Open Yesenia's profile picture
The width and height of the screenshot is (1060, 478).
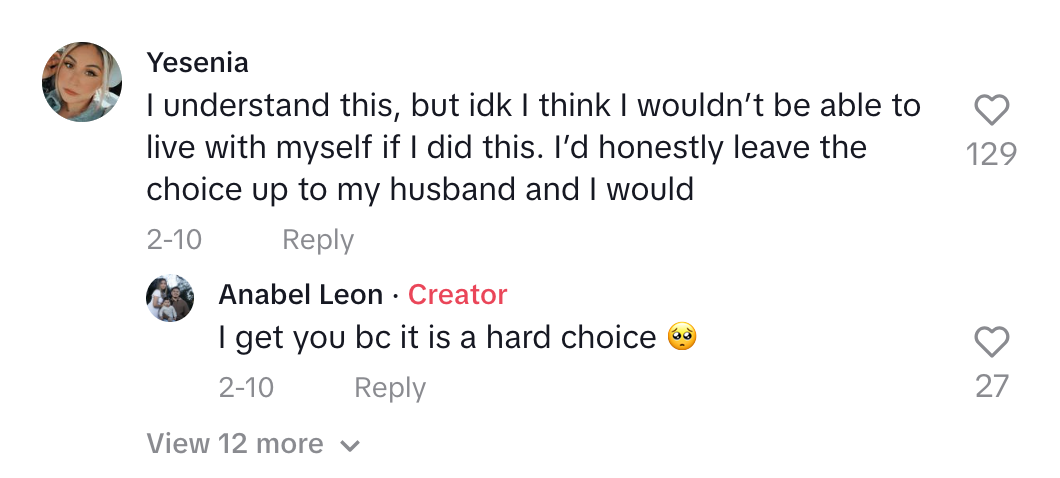[x=82, y=82]
